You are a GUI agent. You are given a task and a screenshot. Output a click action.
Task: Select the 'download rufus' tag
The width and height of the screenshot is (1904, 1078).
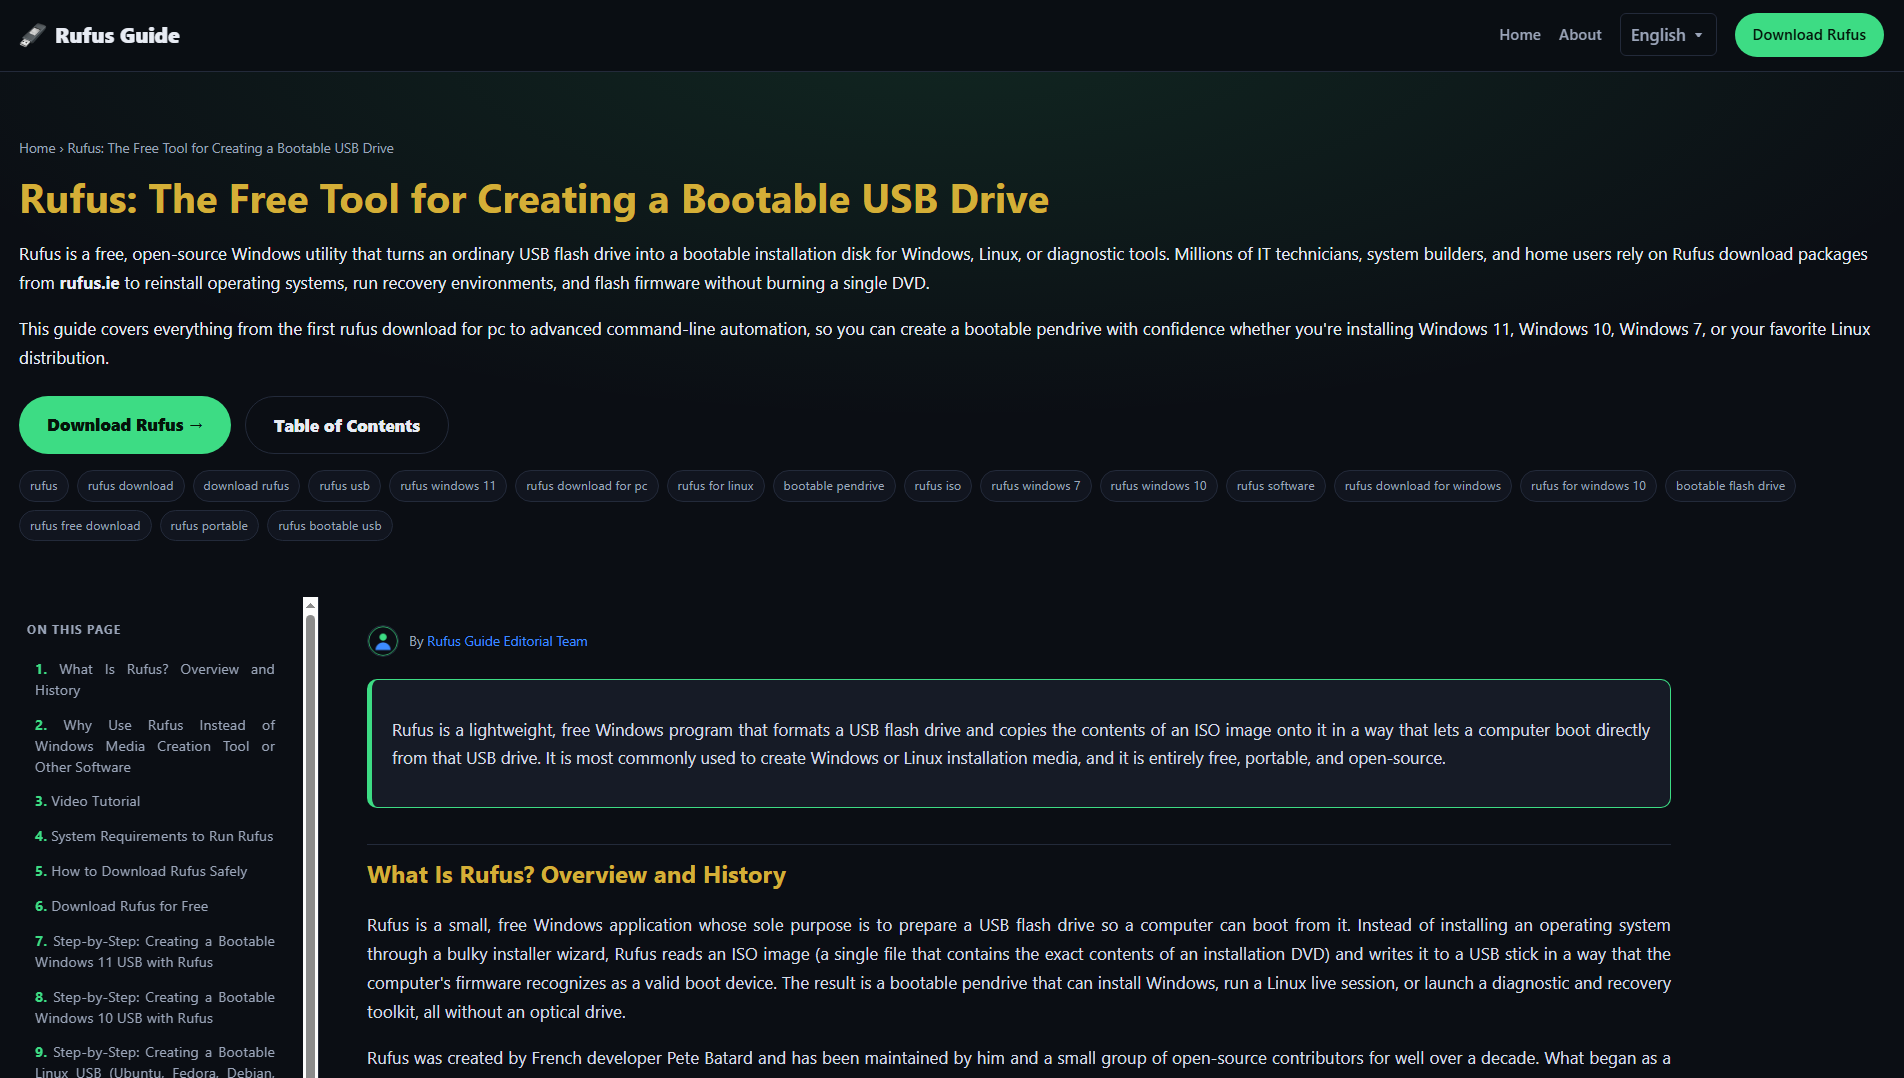pos(247,486)
